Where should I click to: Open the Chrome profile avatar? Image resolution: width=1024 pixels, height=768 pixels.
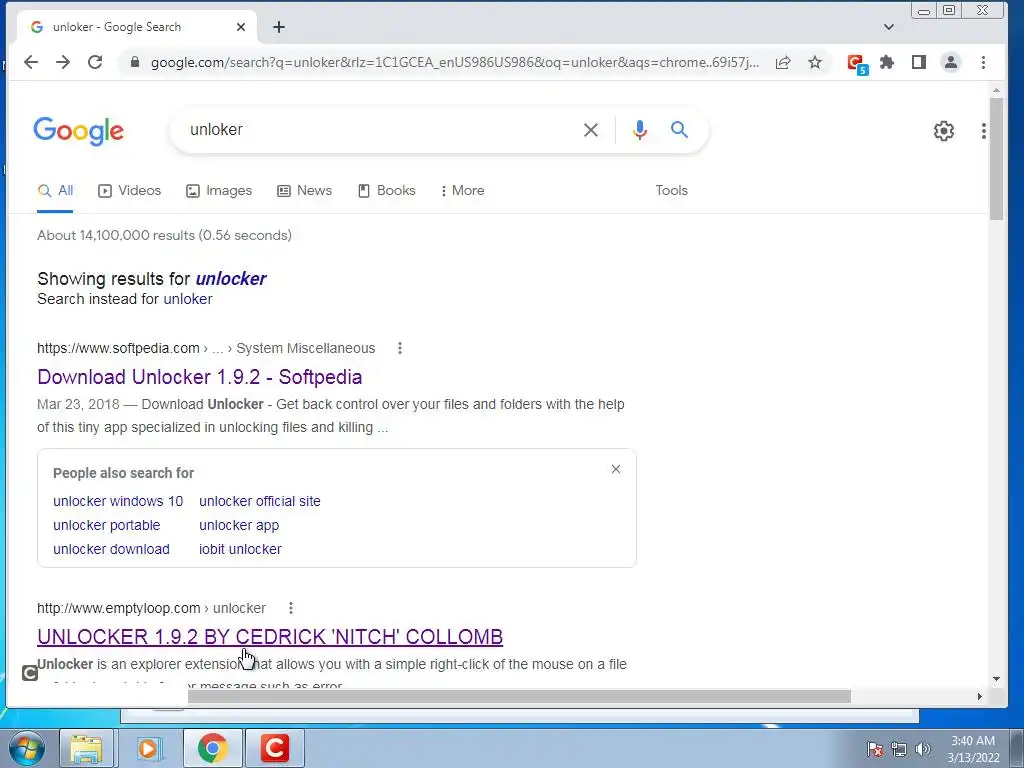click(951, 62)
